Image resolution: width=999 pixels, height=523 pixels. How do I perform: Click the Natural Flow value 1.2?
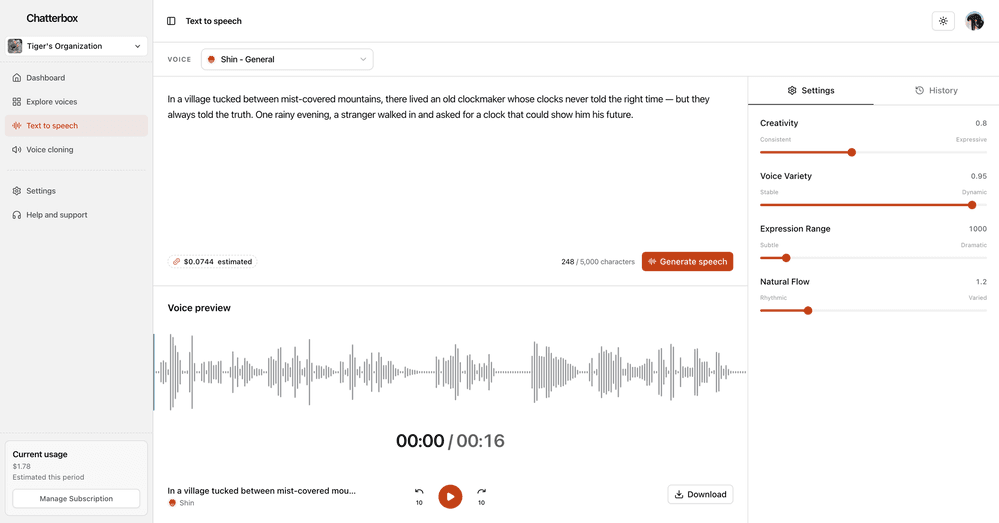click(x=981, y=282)
